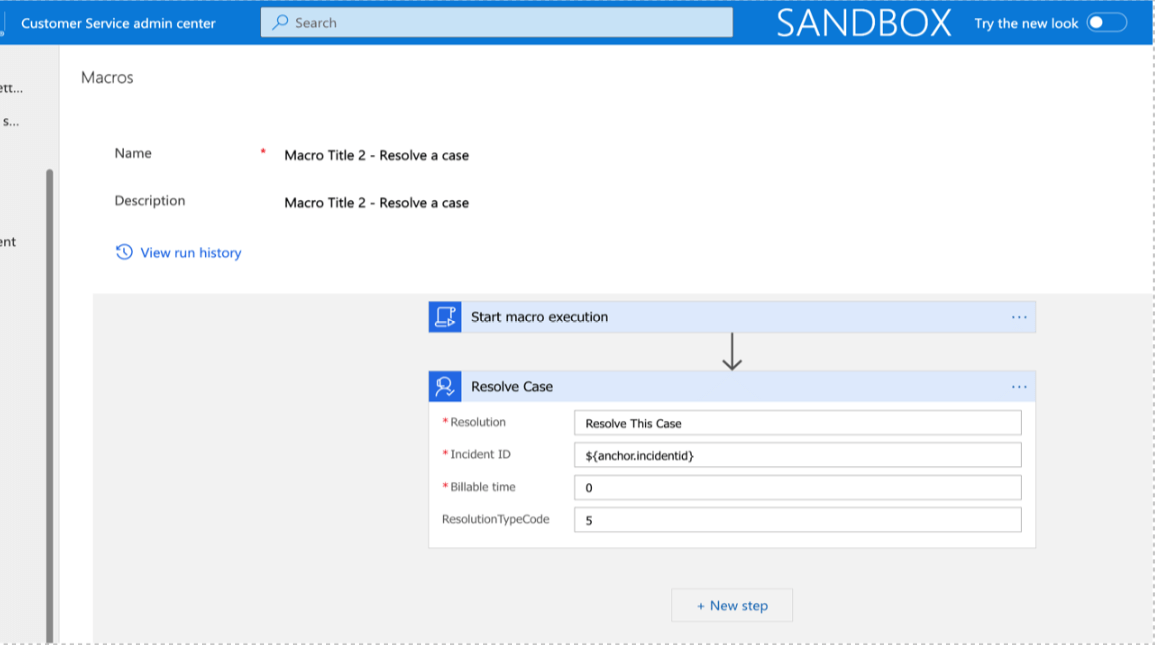The height and width of the screenshot is (645, 1155).
Task: Toggle the Try the new look switch
Action: [x=1106, y=23]
